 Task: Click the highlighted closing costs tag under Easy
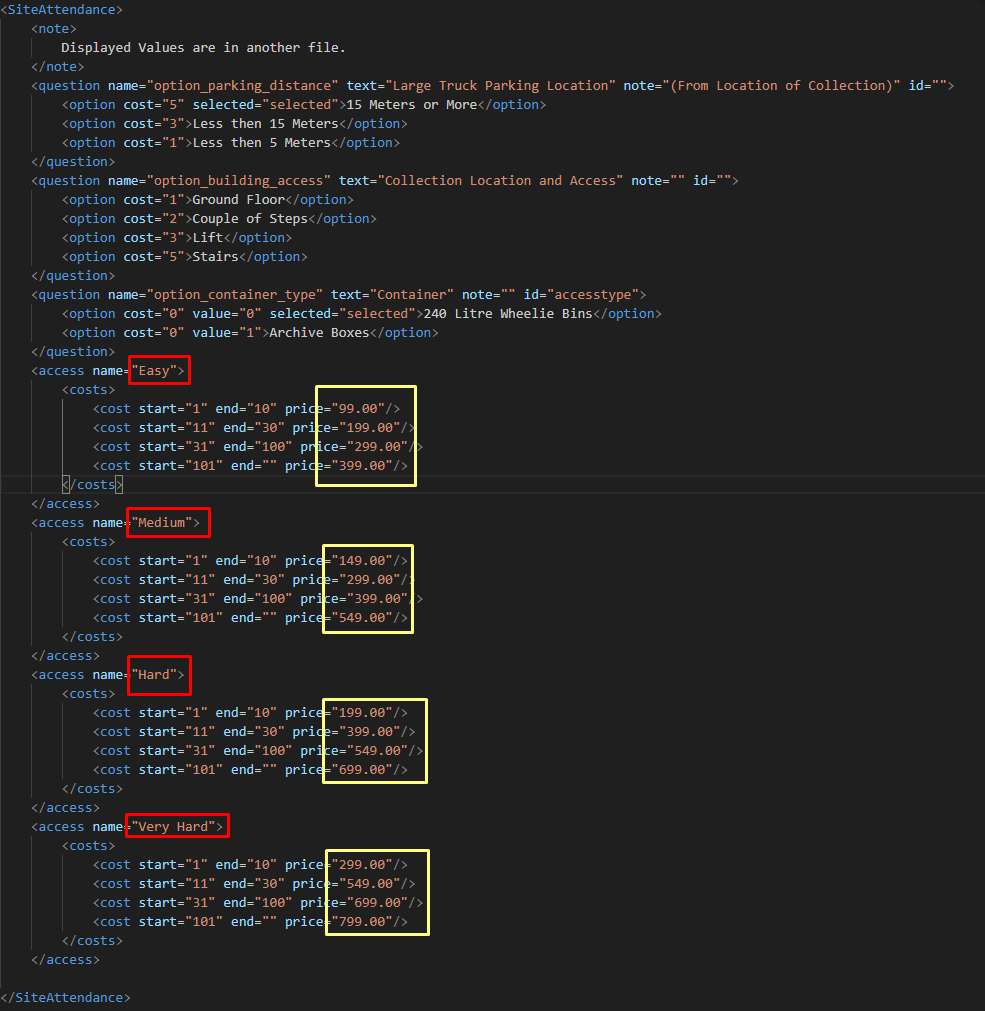pyautogui.click(x=92, y=485)
